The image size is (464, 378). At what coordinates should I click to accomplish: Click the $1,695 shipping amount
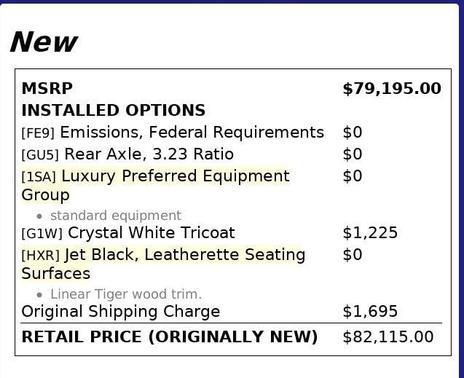pos(370,311)
